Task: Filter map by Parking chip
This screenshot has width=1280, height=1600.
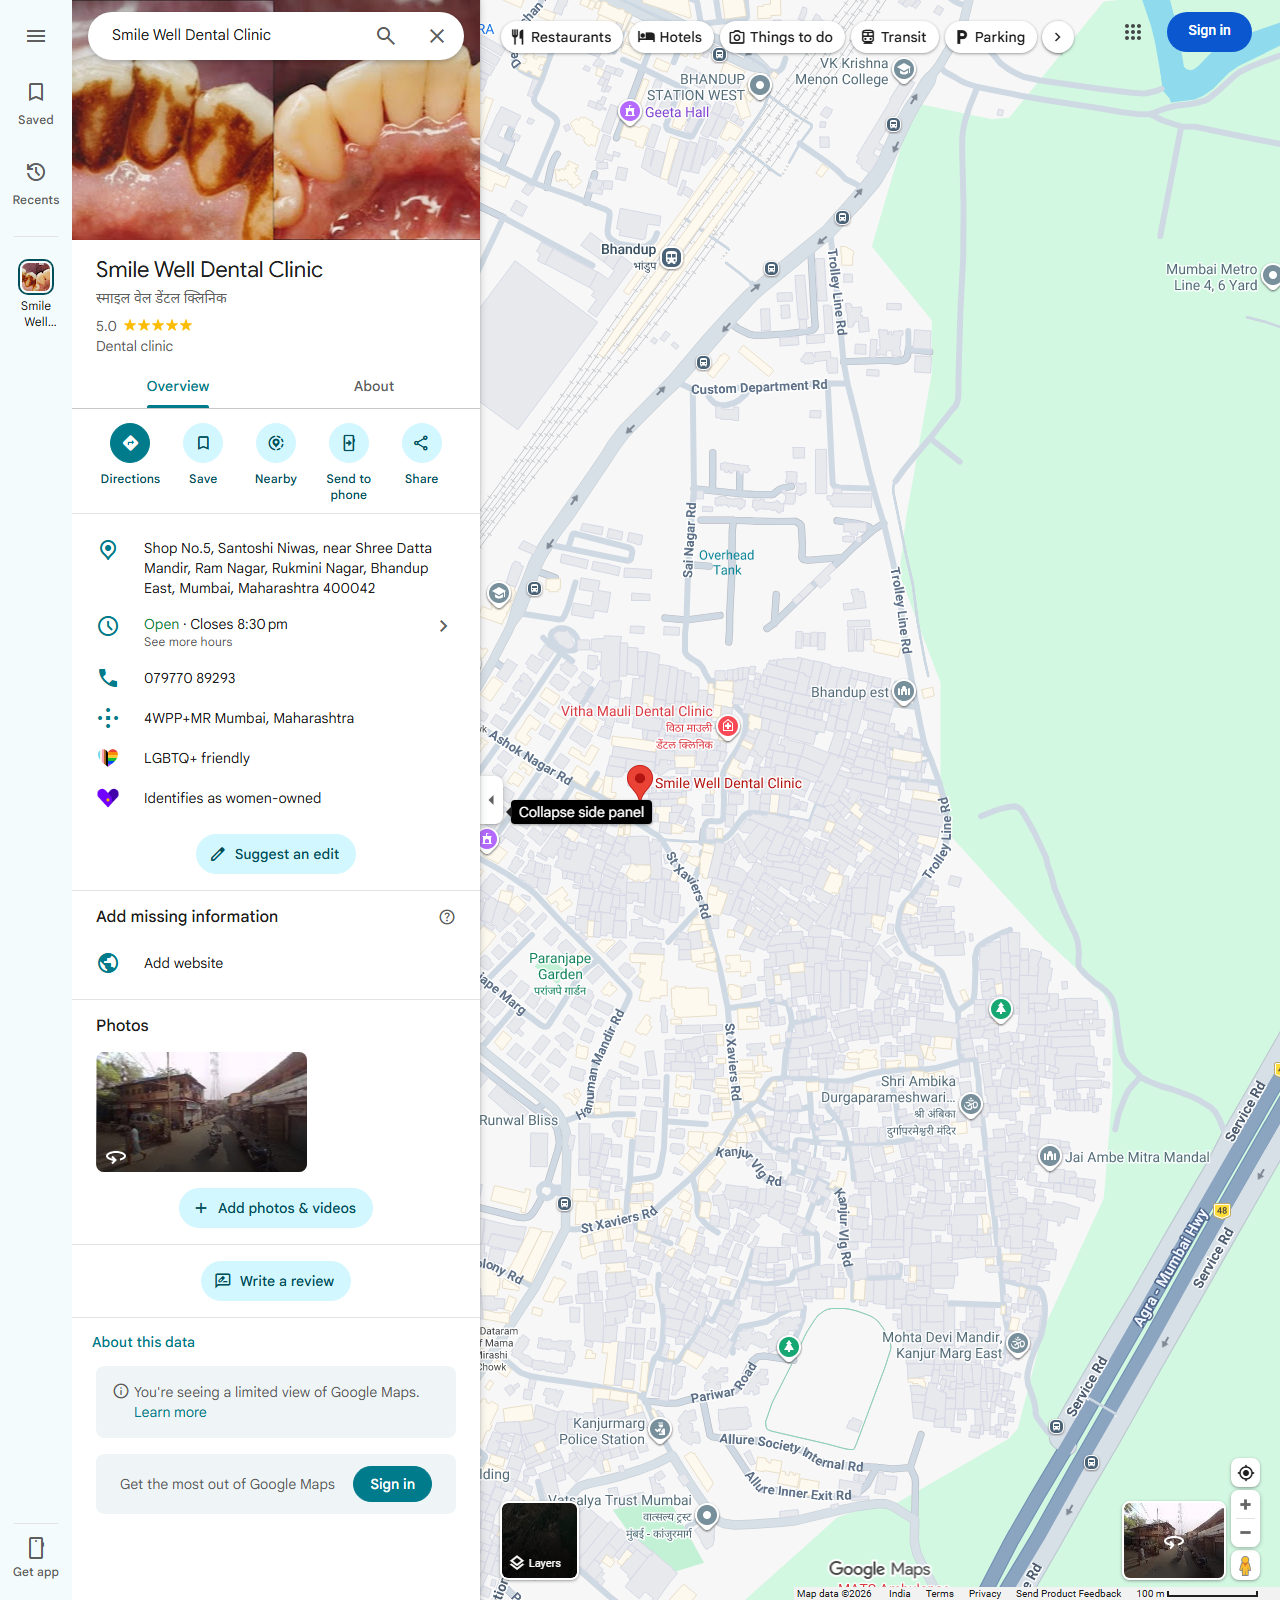Action: [990, 37]
